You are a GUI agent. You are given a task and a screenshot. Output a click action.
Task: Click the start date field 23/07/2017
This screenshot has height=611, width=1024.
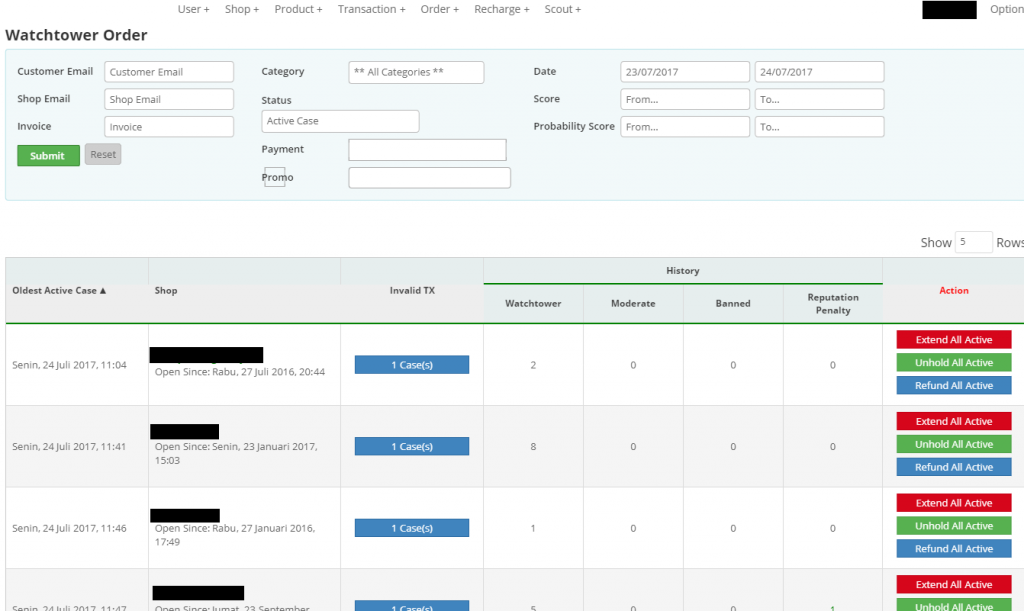point(684,72)
